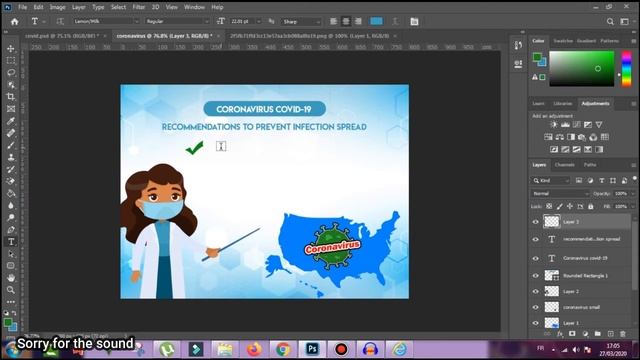
Task: Select the Rectangular Marquee tool
Action: tap(11, 60)
